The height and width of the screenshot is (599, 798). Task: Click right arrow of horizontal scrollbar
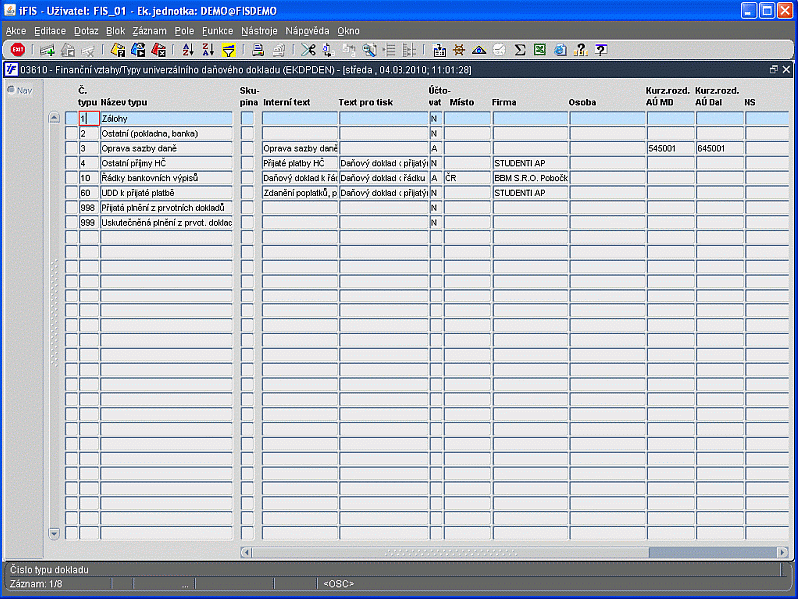click(782, 552)
